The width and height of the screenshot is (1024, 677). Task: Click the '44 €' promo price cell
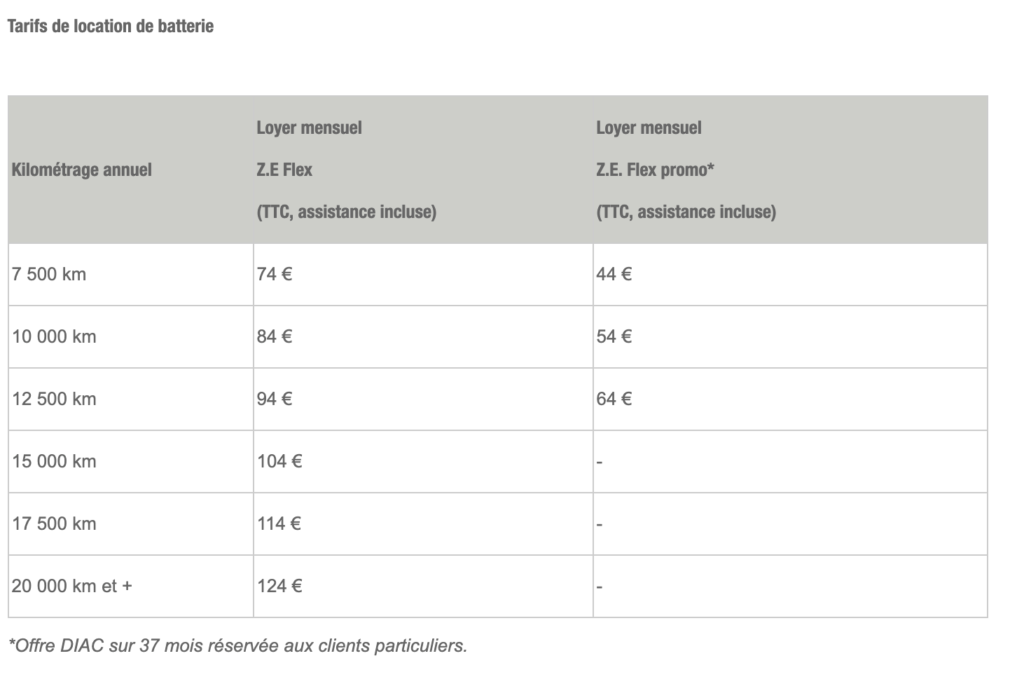(790, 274)
